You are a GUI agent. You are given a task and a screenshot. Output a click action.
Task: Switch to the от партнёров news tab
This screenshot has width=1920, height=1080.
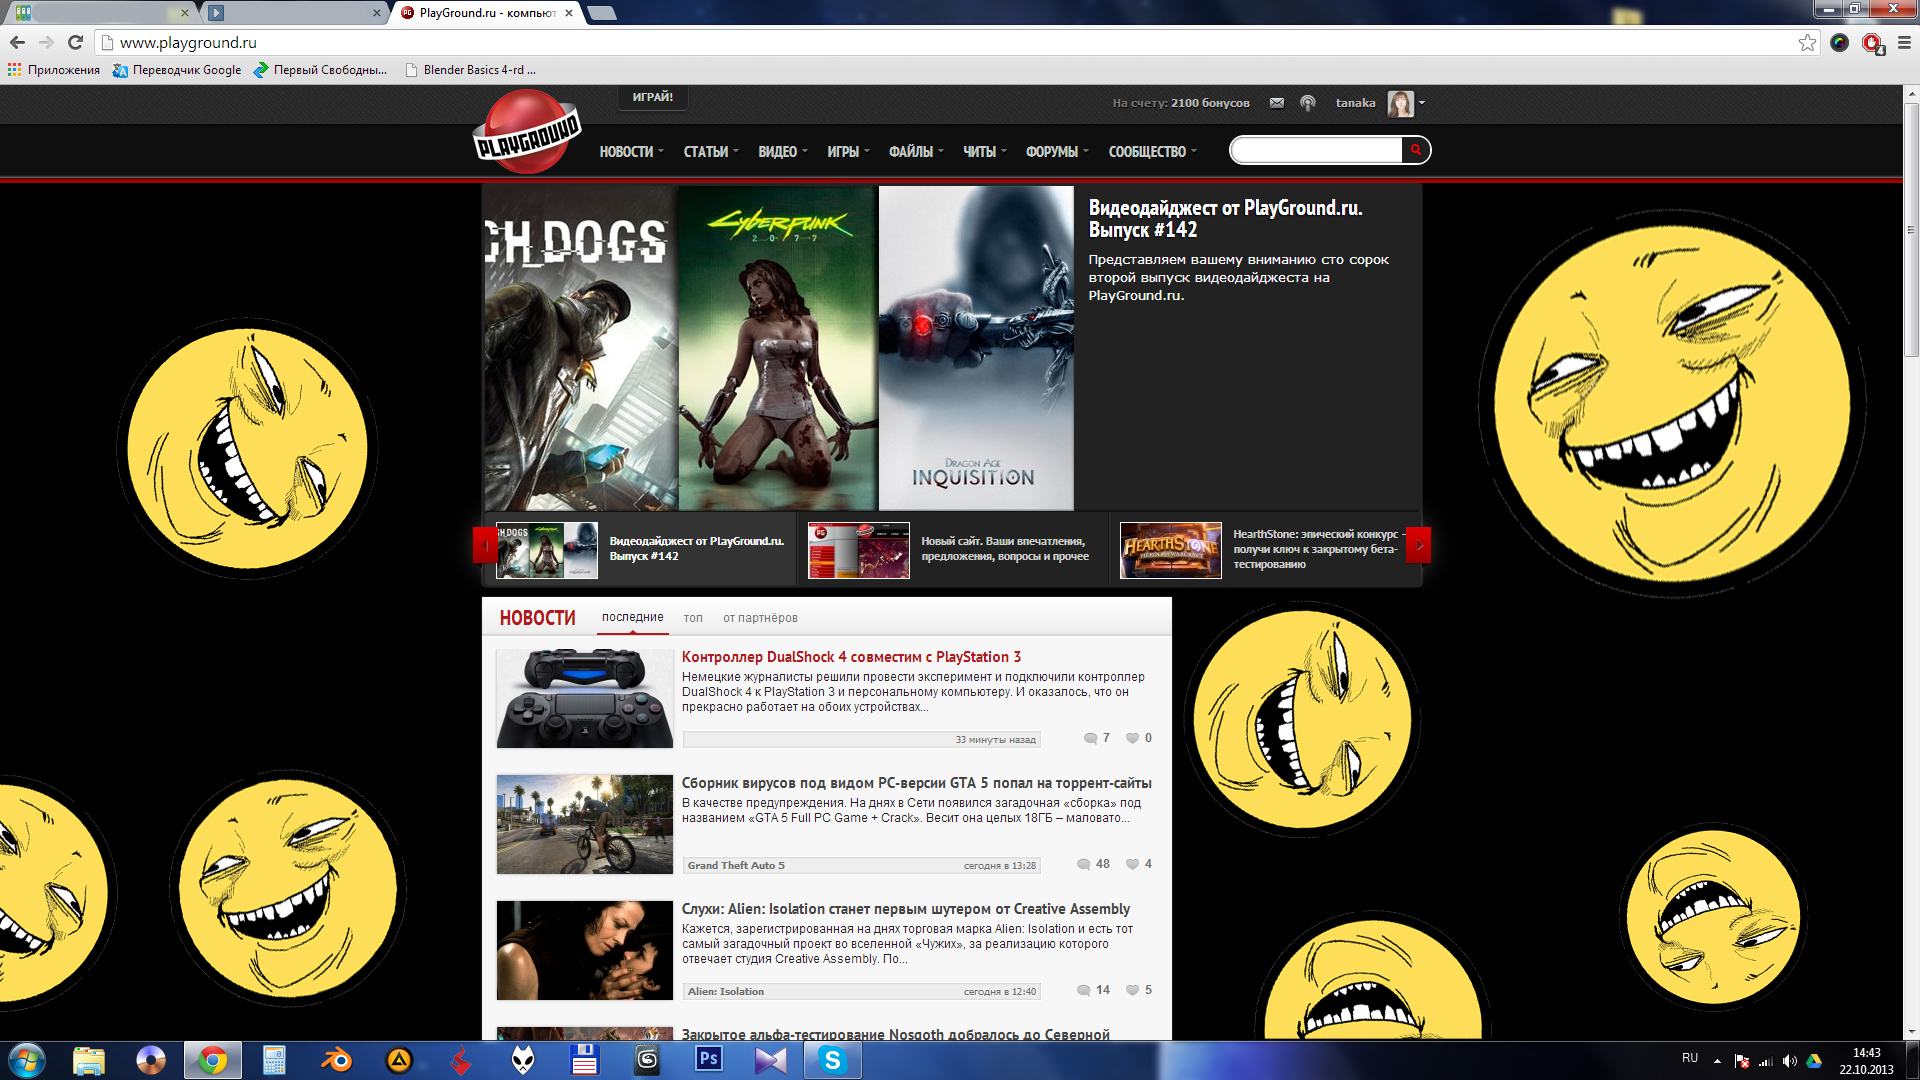pyautogui.click(x=760, y=618)
